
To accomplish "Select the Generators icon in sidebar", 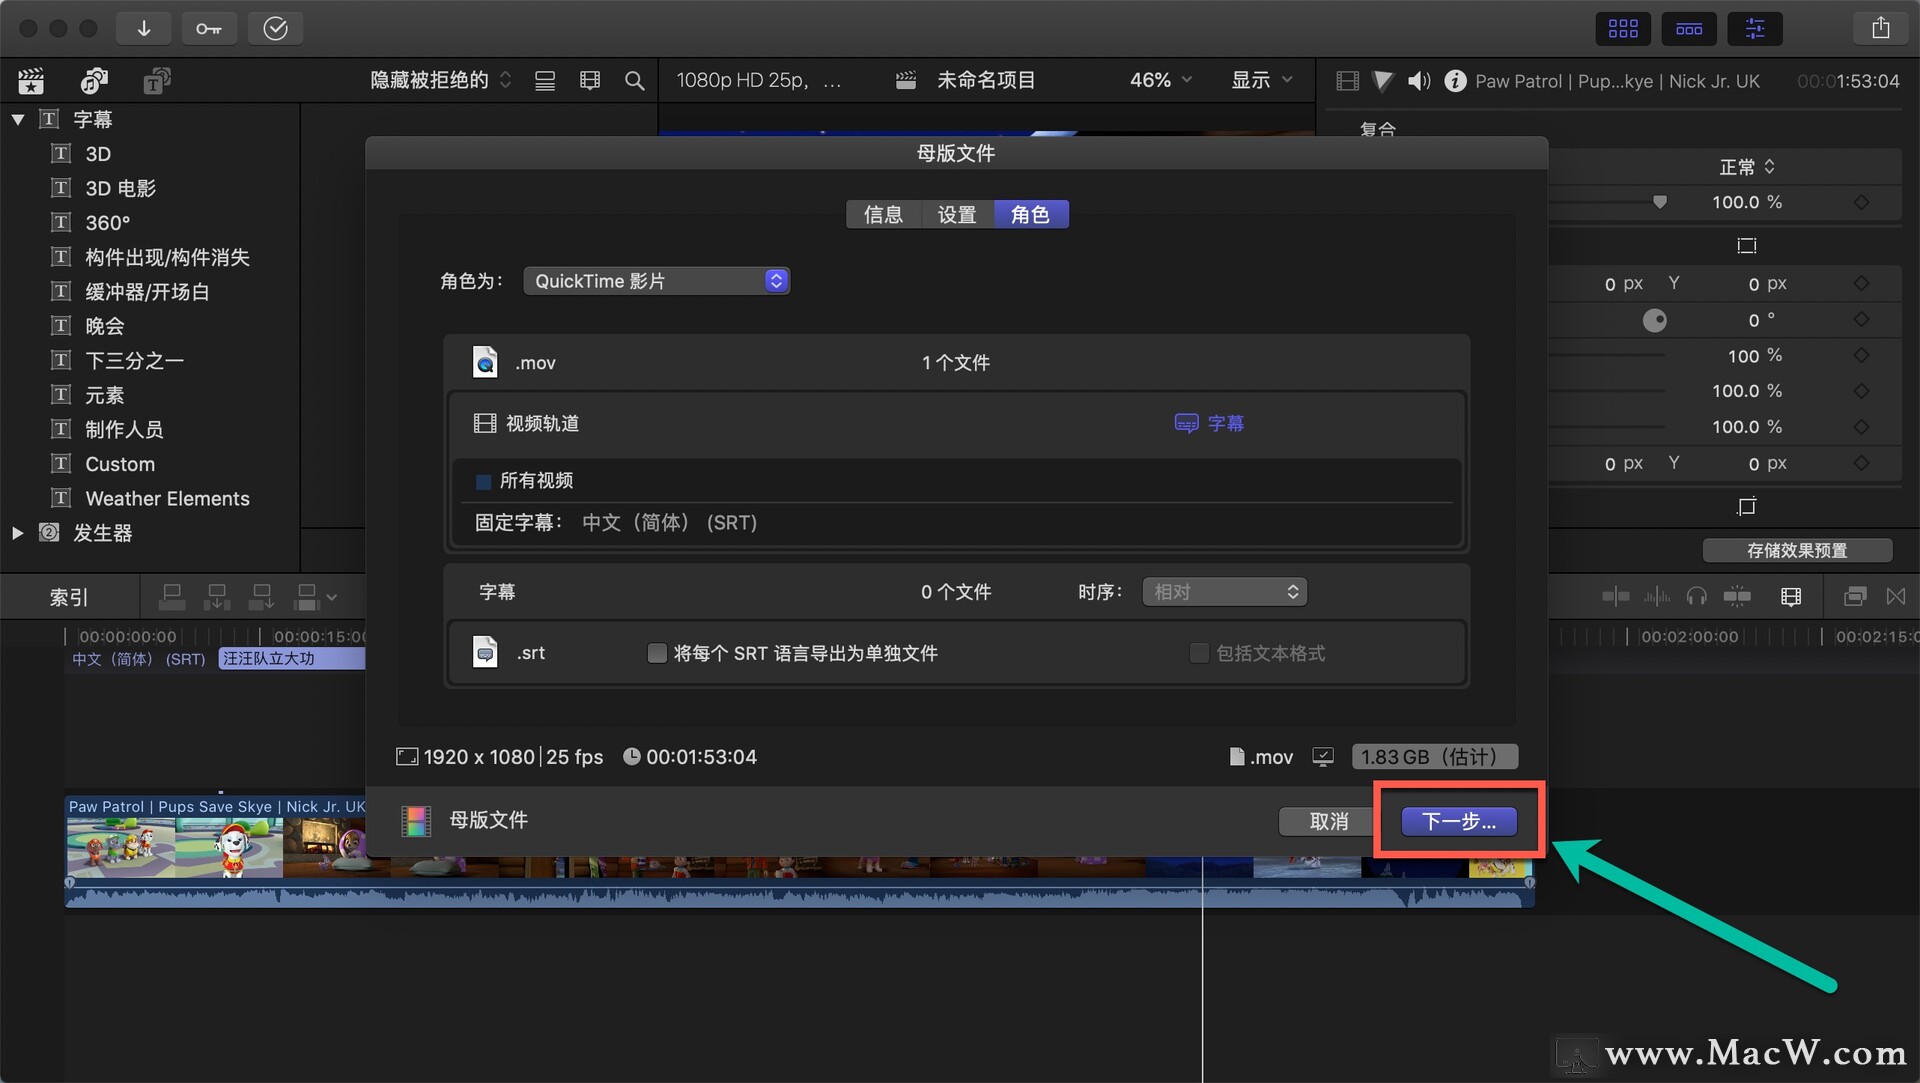I will click(50, 533).
